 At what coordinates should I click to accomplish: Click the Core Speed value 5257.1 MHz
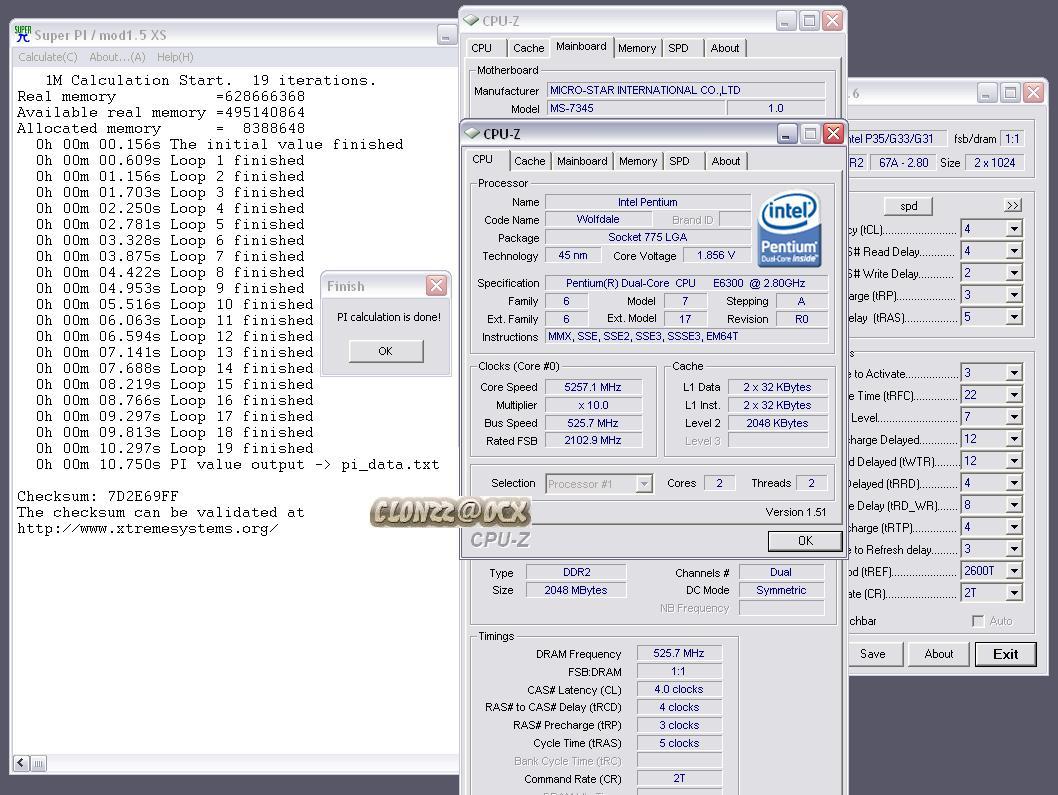[x=593, y=387]
